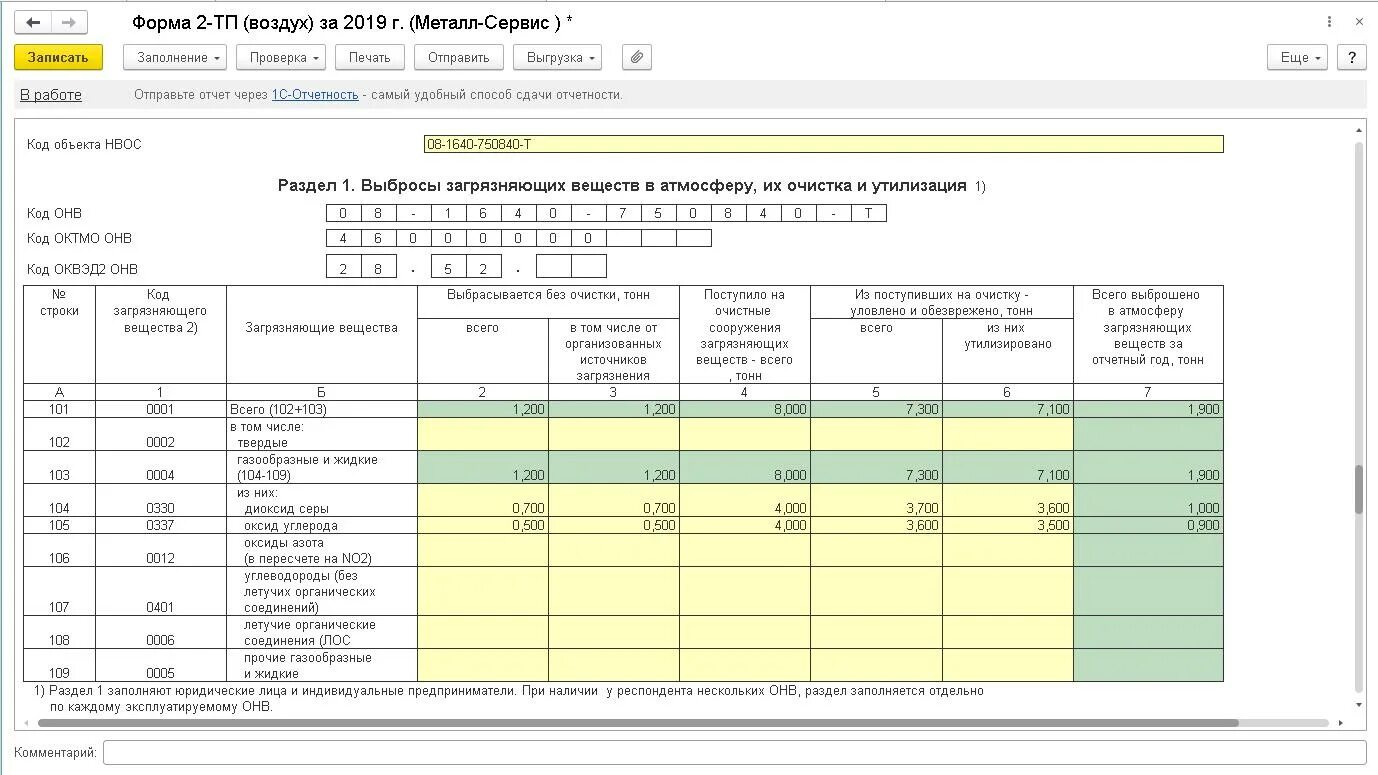Click the Отправить button
The width and height of the screenshot is (1378, 775).
tap(458, 57)
